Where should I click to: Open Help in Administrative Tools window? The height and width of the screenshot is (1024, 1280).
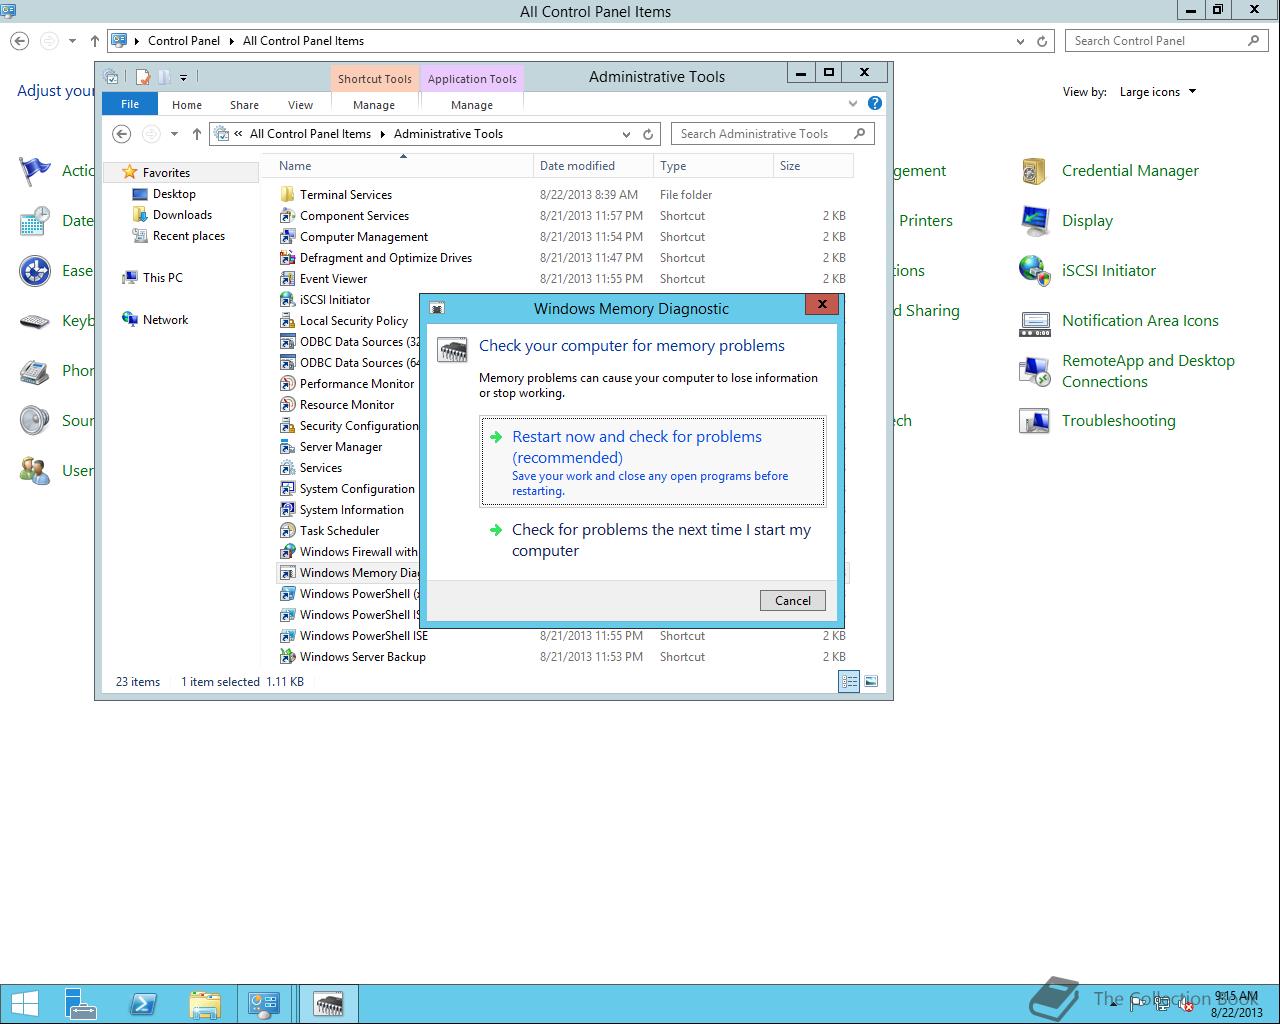pos(875,103)
